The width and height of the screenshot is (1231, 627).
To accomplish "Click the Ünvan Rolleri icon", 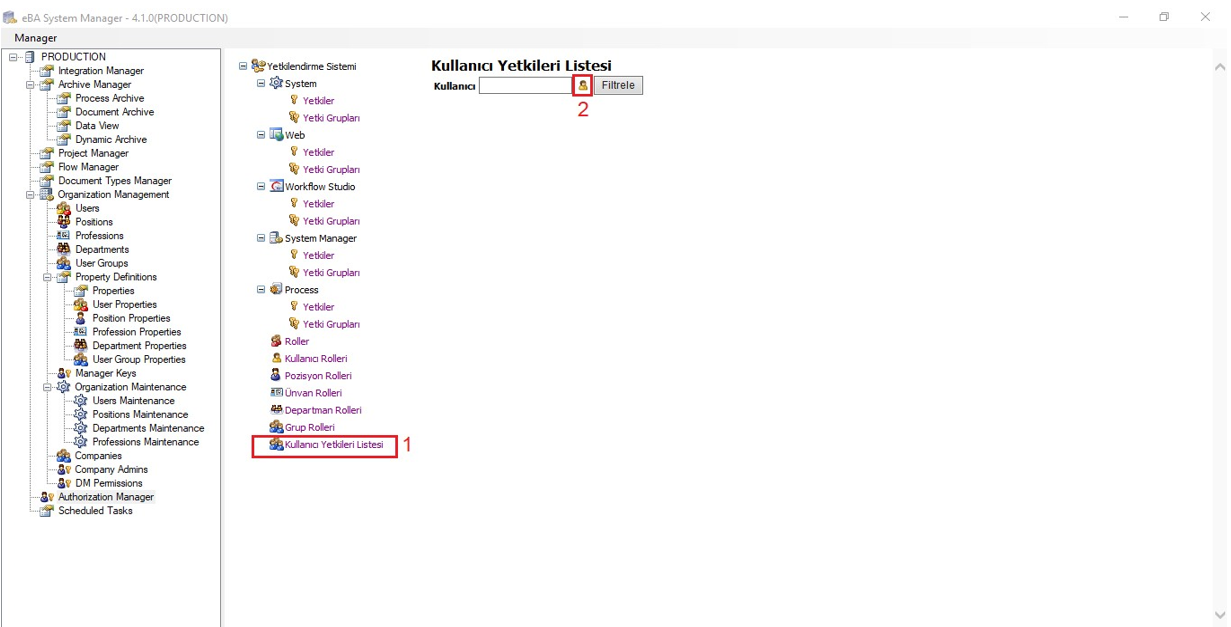I will click(x=277, y=393).
